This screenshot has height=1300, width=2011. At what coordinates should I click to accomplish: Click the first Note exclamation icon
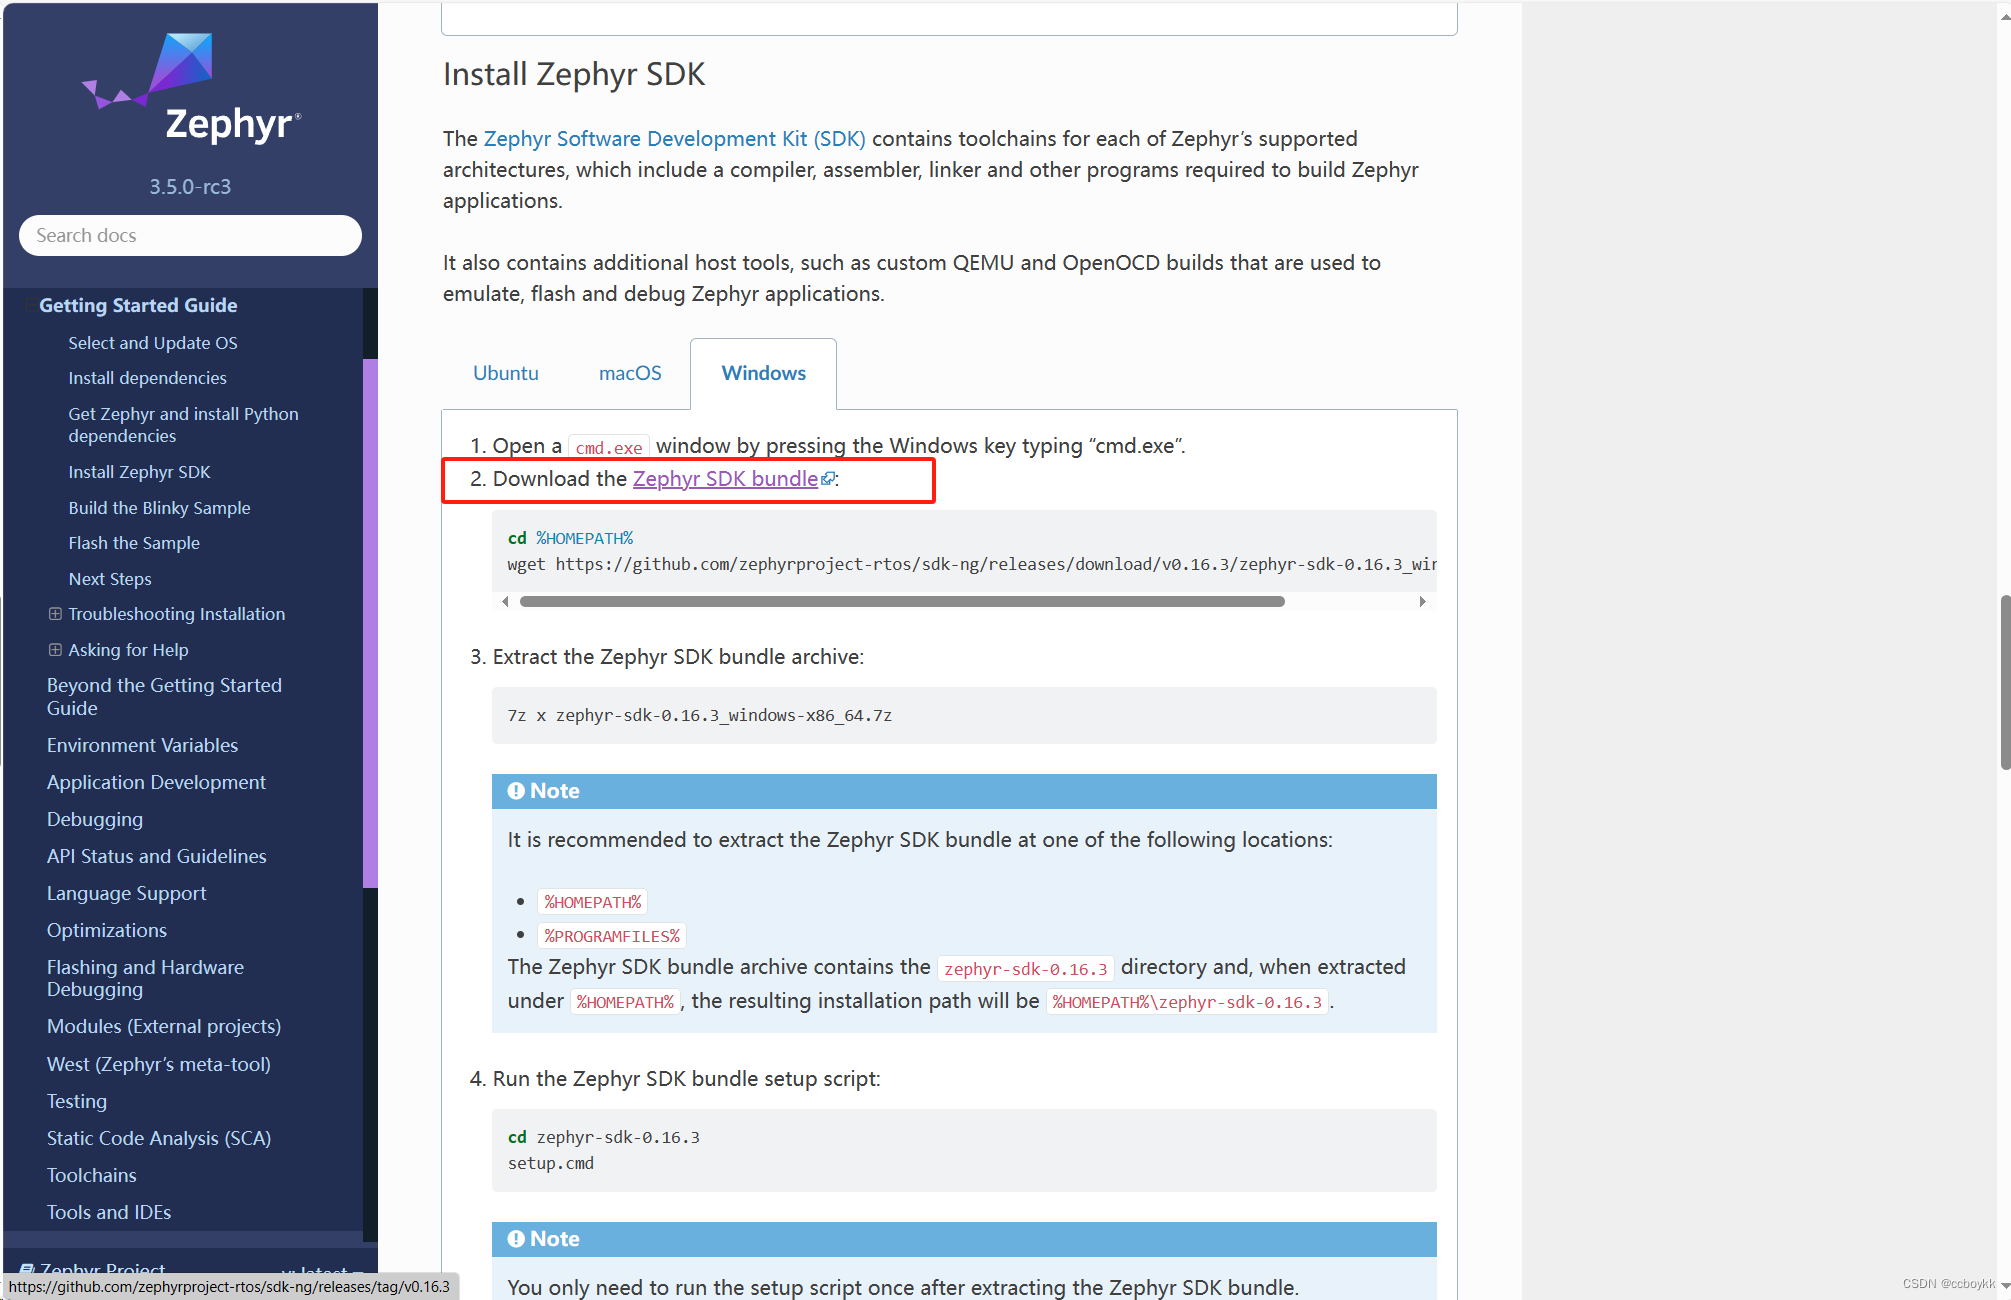coord(516,791)
